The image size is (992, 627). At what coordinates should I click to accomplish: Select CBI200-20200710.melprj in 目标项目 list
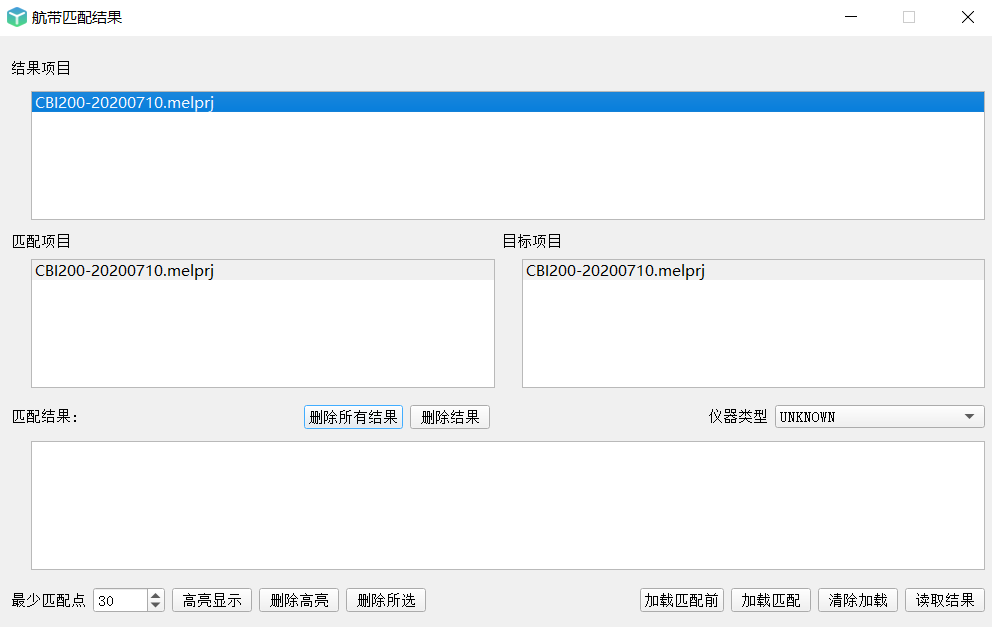[753, 270]
